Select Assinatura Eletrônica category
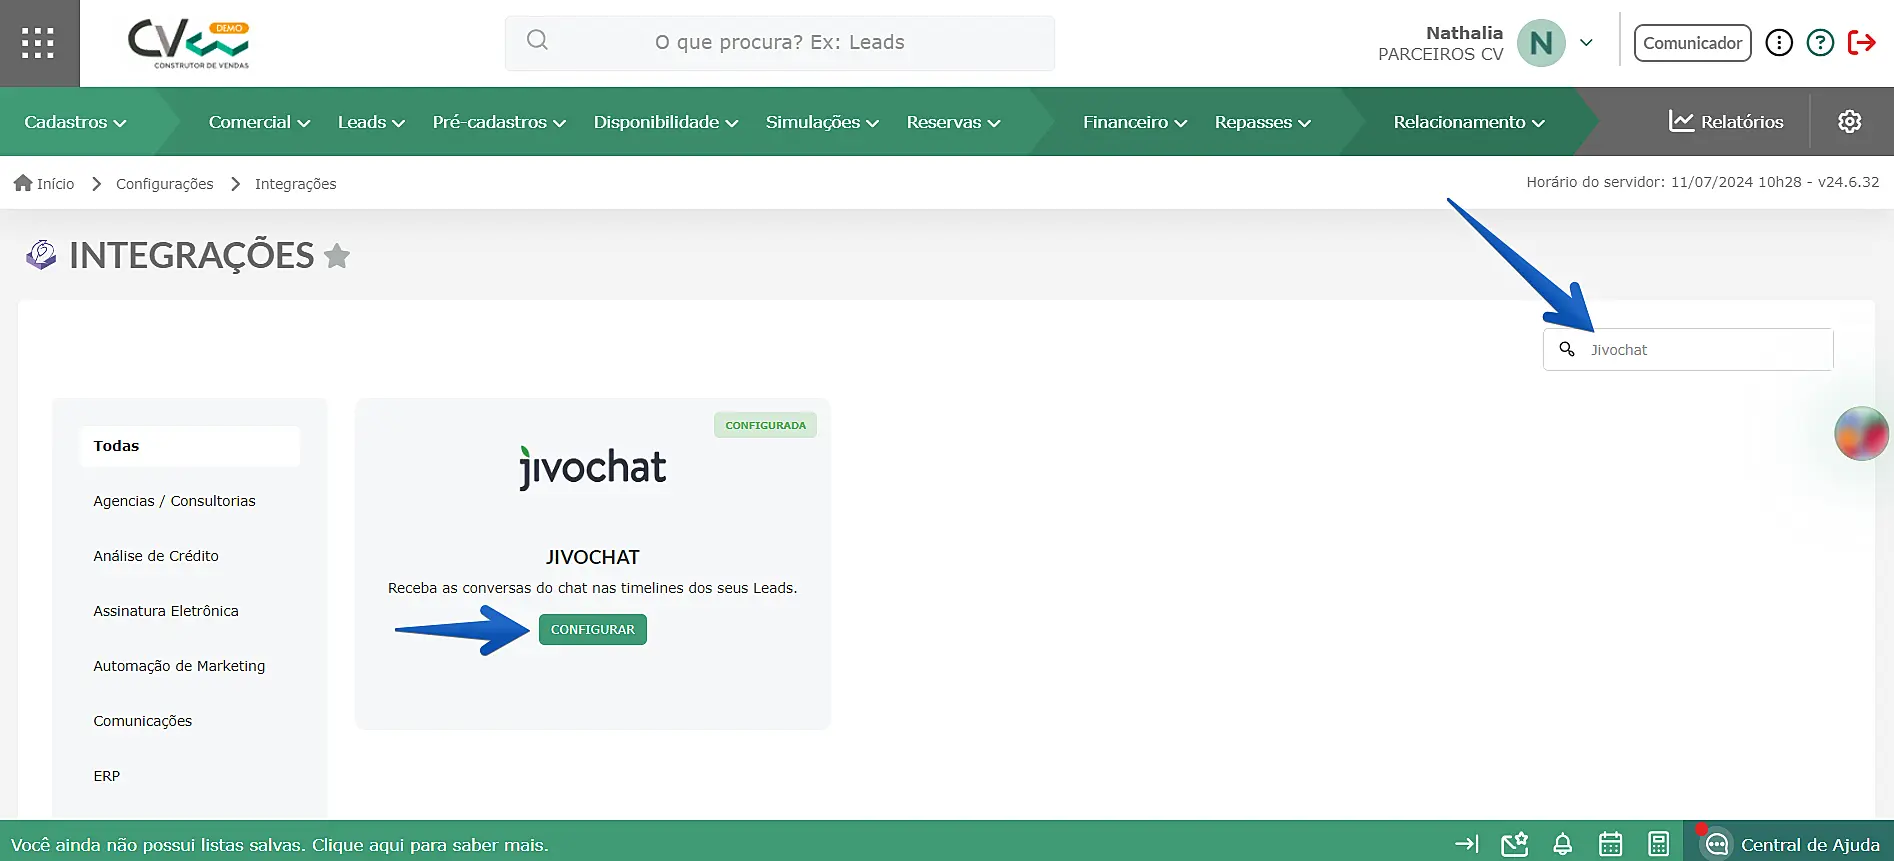Image resolution: width=1894 pixels, height=861 pixels. [166, 611]
